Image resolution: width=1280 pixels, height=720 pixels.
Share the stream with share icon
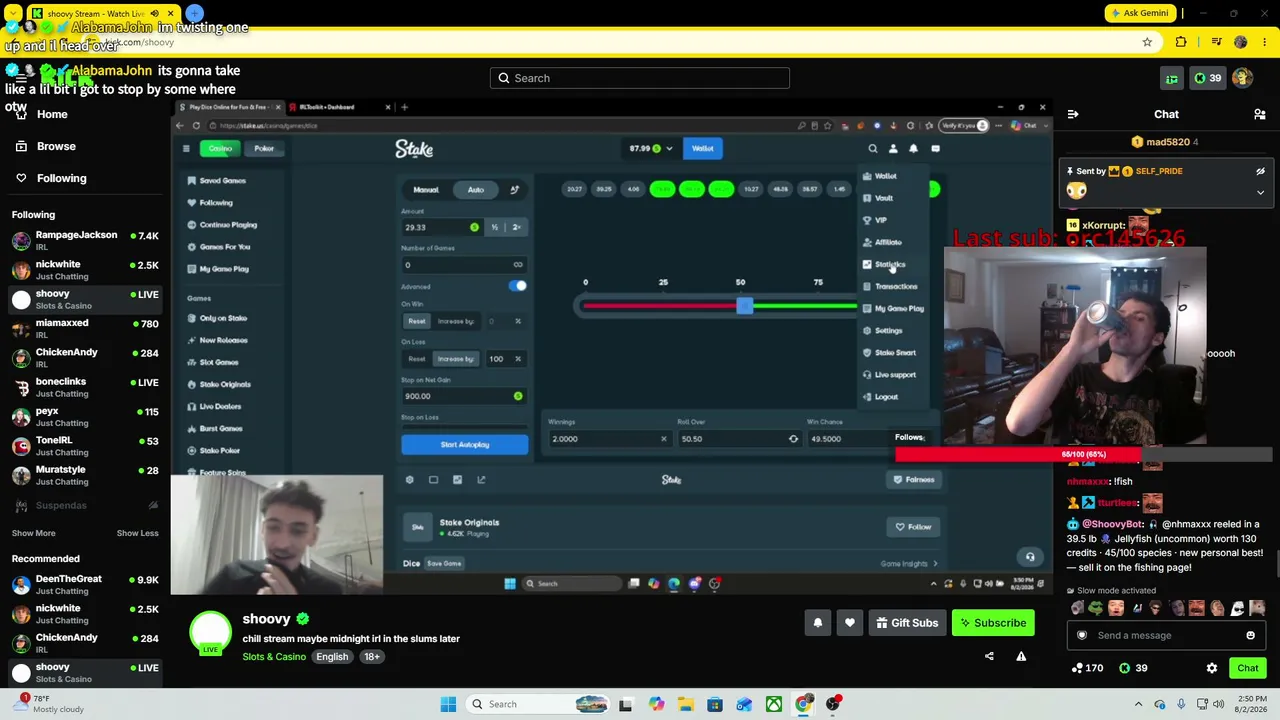point(989,656)
